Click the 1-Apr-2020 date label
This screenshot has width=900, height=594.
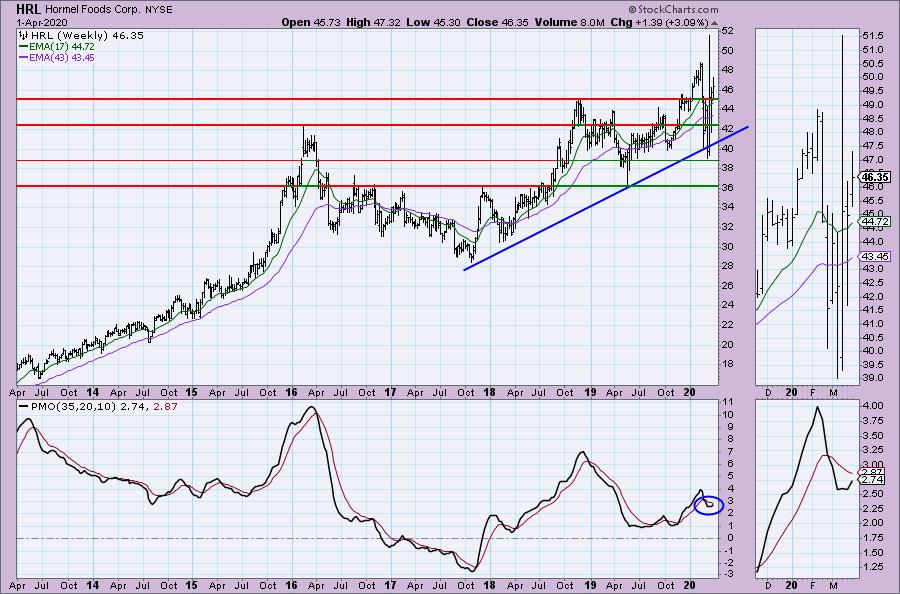42,22
